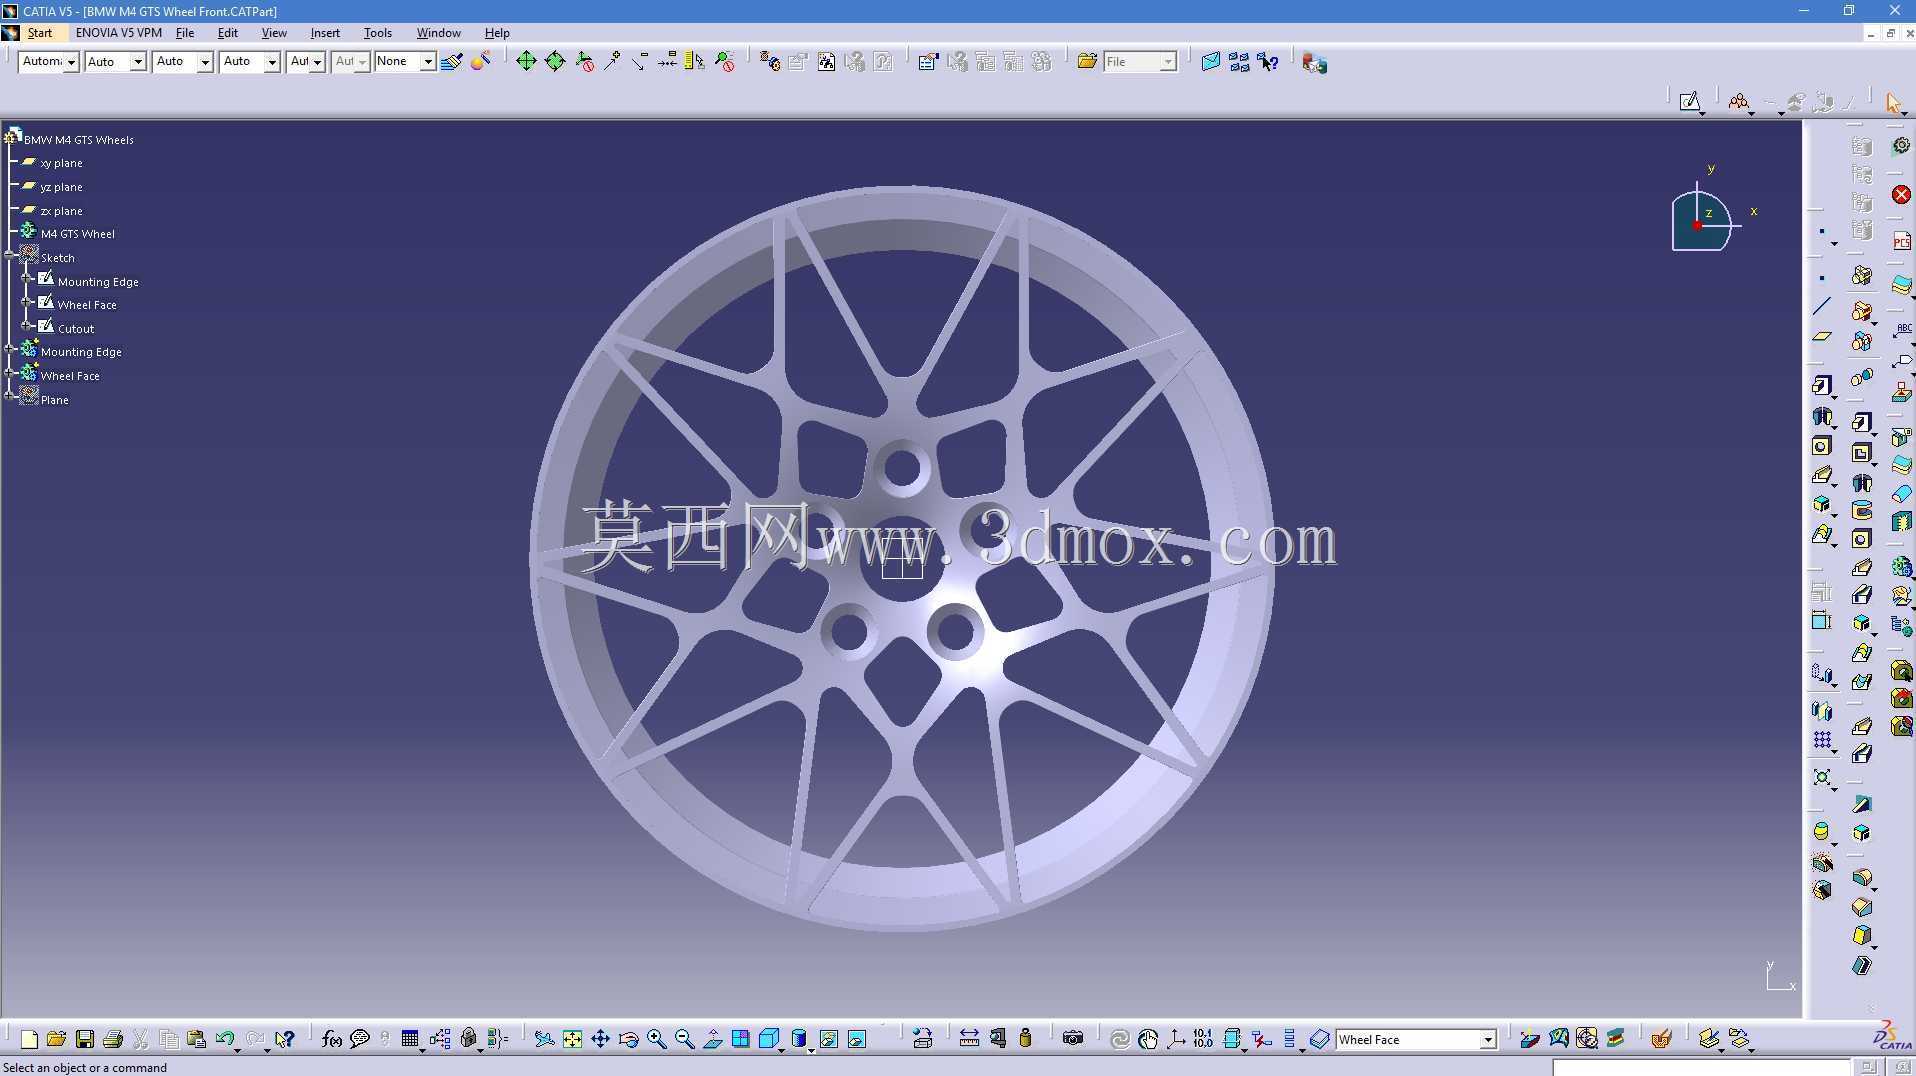Click the power input field in status bar

(x=1701, y=1067)
